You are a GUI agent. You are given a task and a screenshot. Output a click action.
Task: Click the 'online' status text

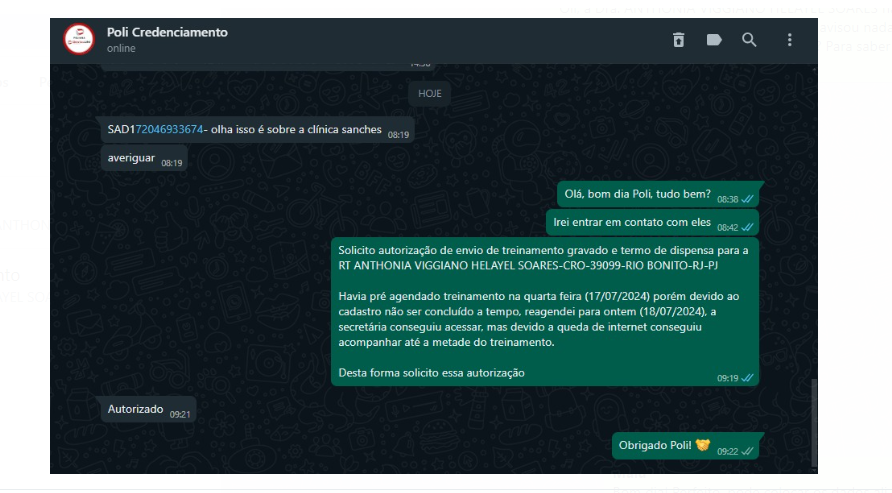[x=121, y=48]
